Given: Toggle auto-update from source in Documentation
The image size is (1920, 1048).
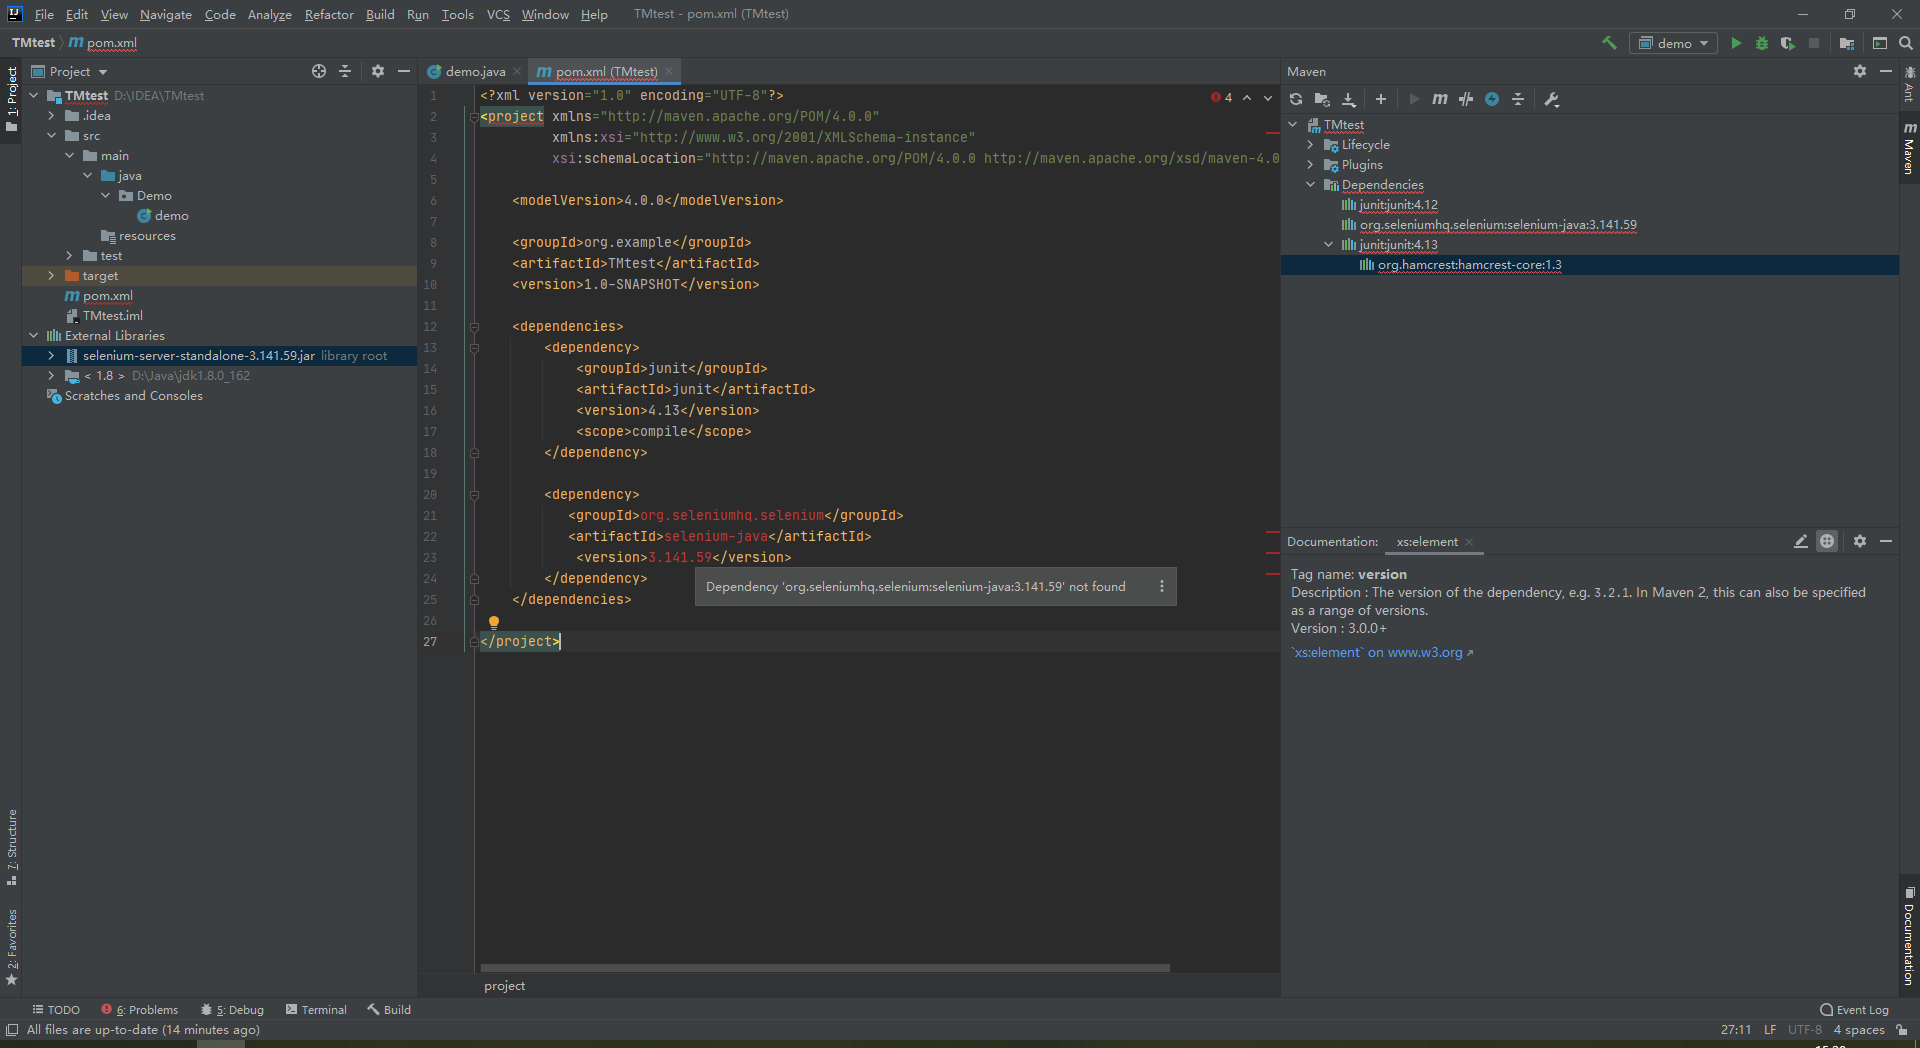Looking at the screenshot, I should (1827, 541).
